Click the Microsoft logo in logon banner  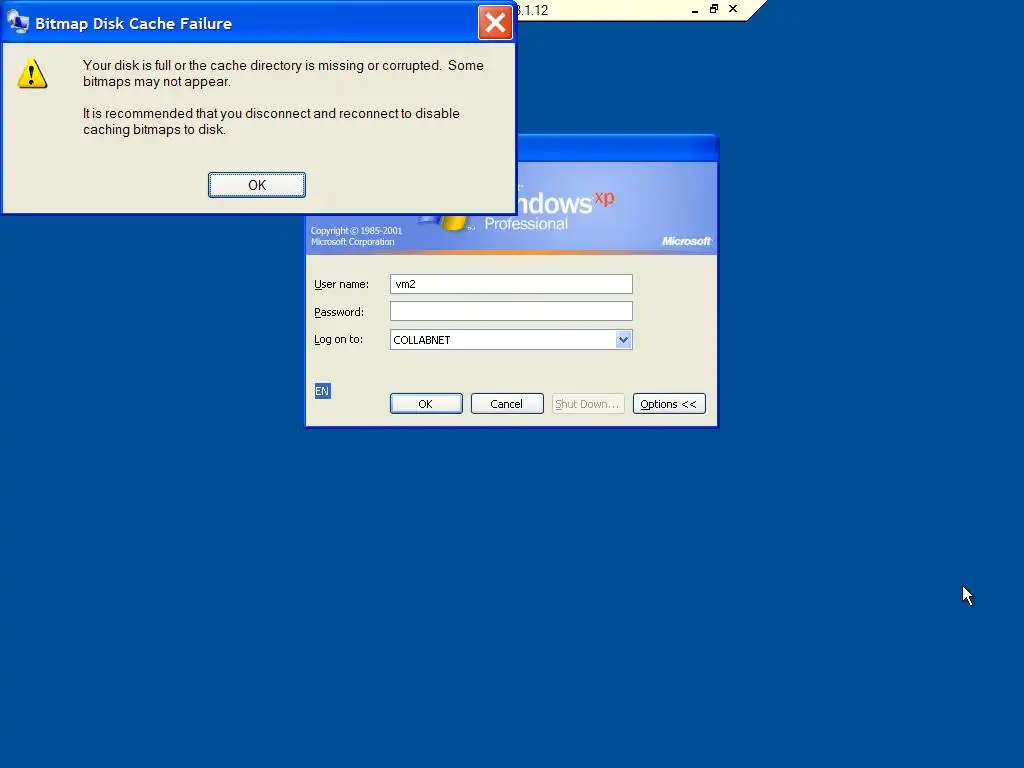coord(686,241)
